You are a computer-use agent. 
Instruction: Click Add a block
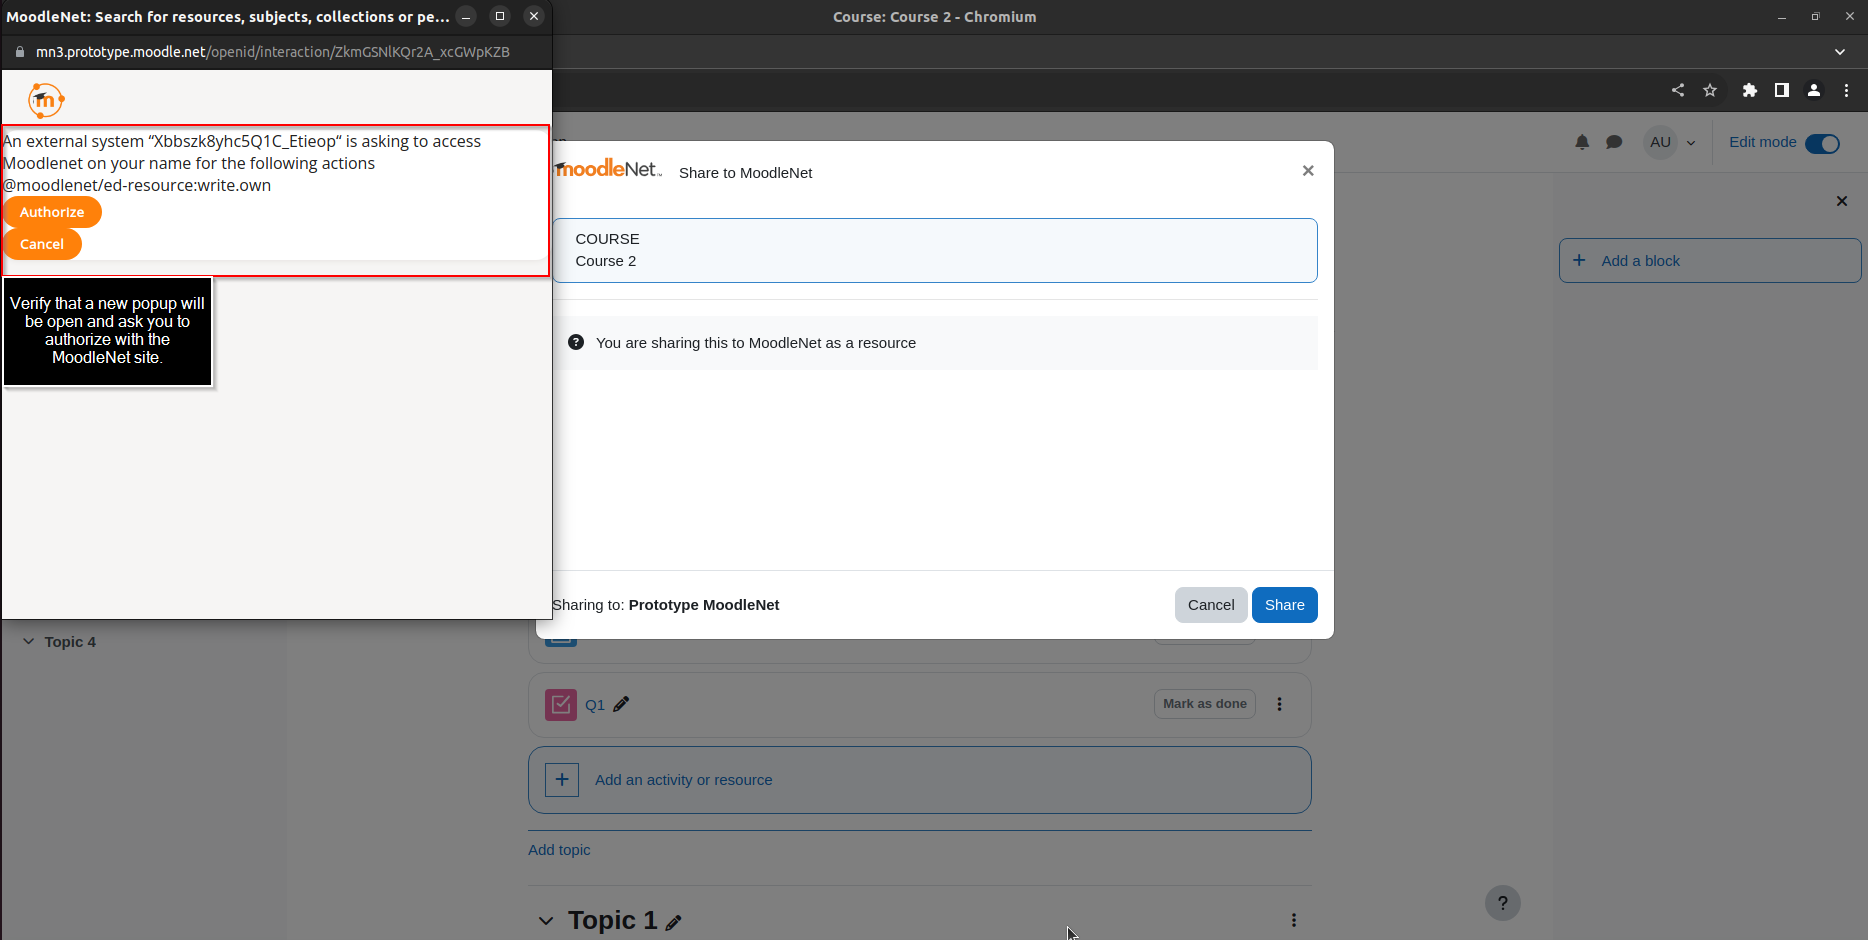pos(1710,261)
